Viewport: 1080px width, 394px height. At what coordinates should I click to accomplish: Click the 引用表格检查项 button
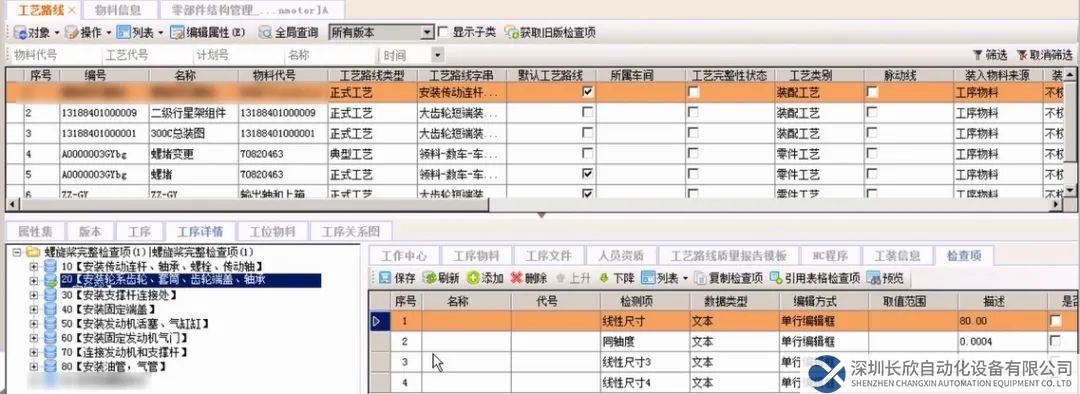(815, 278)
